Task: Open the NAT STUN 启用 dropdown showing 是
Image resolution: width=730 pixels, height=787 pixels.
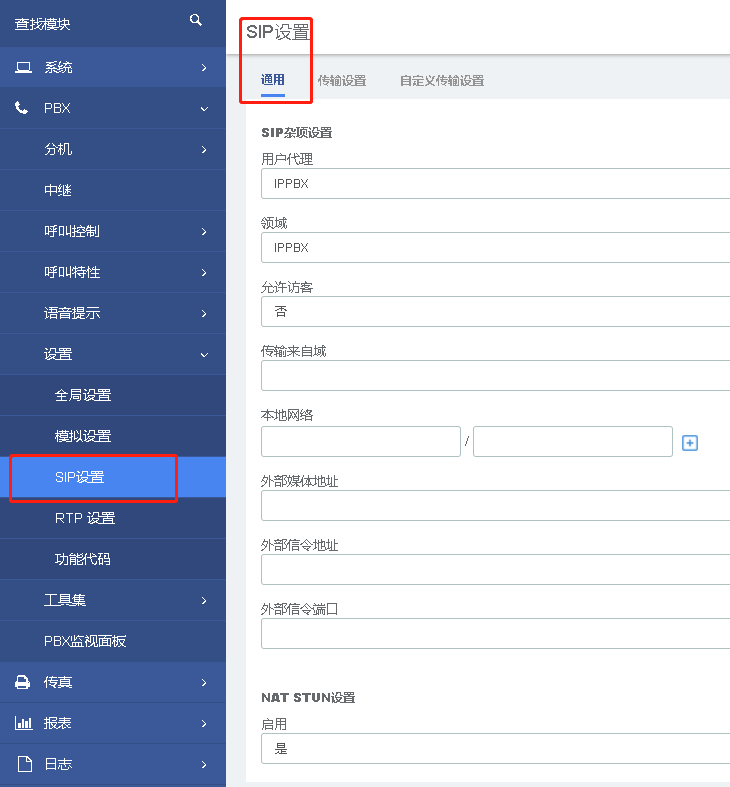Action: pos(496,749)
